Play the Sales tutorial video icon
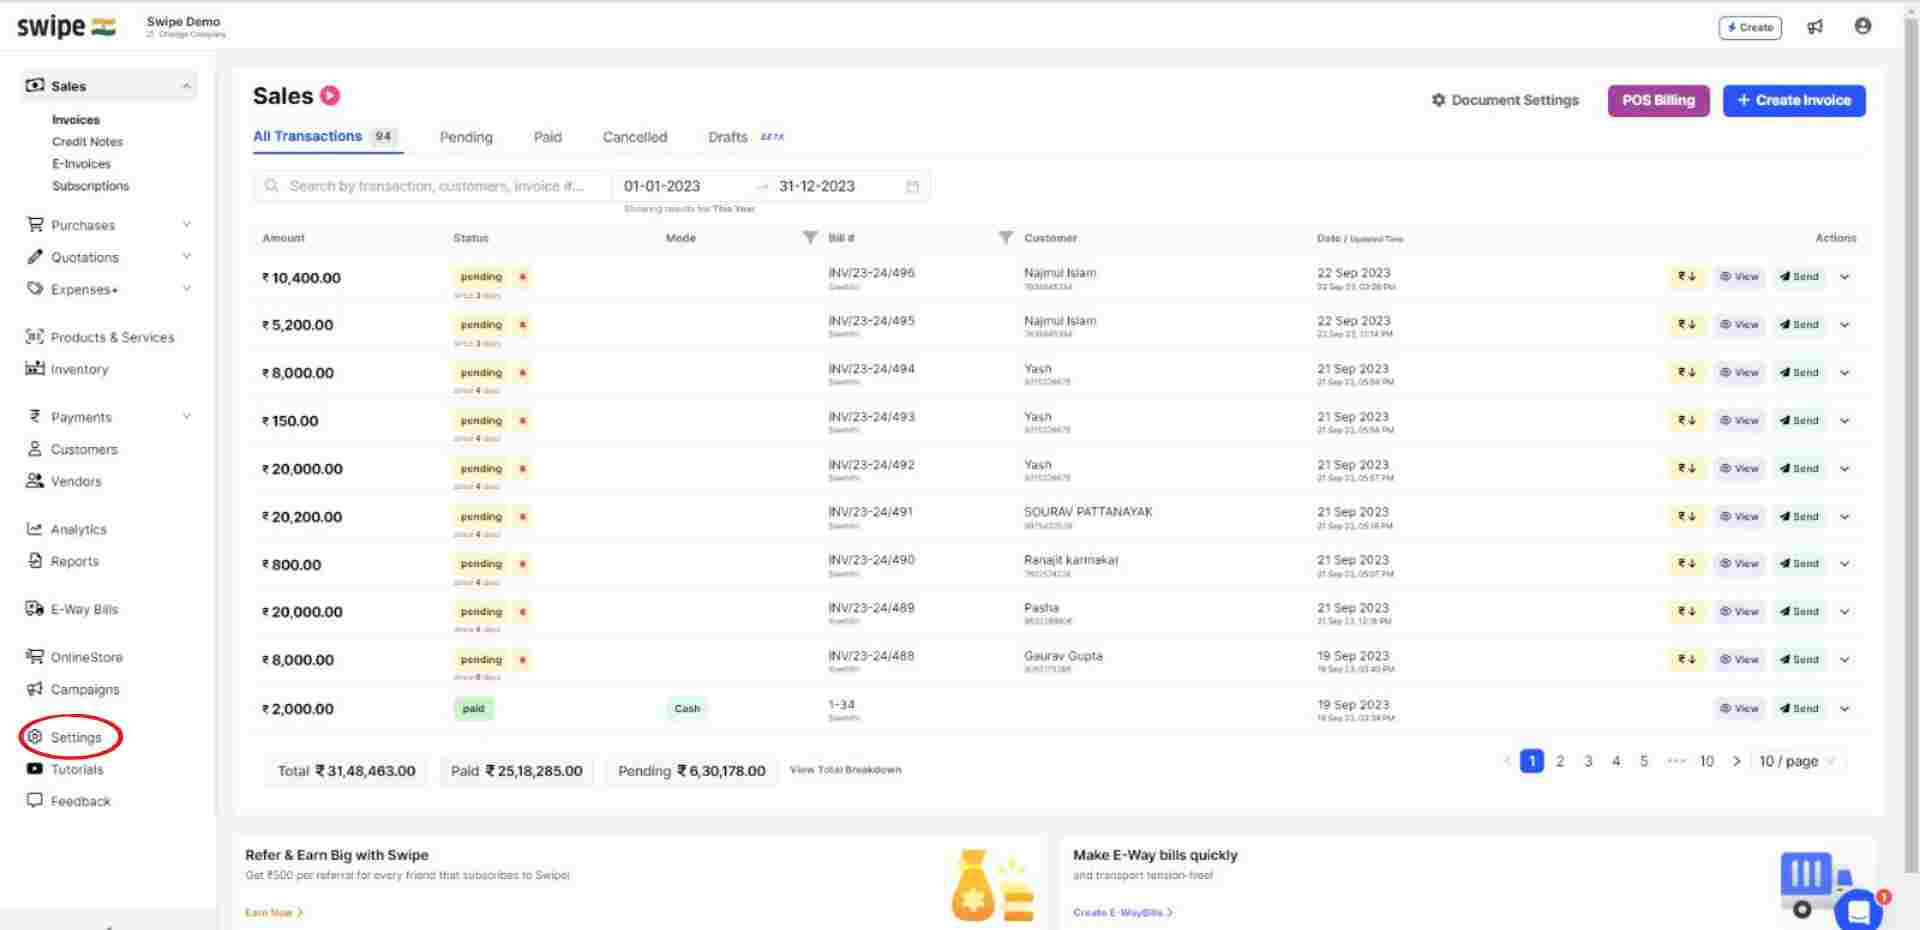1920x930 pixels. tap(330, 96)
